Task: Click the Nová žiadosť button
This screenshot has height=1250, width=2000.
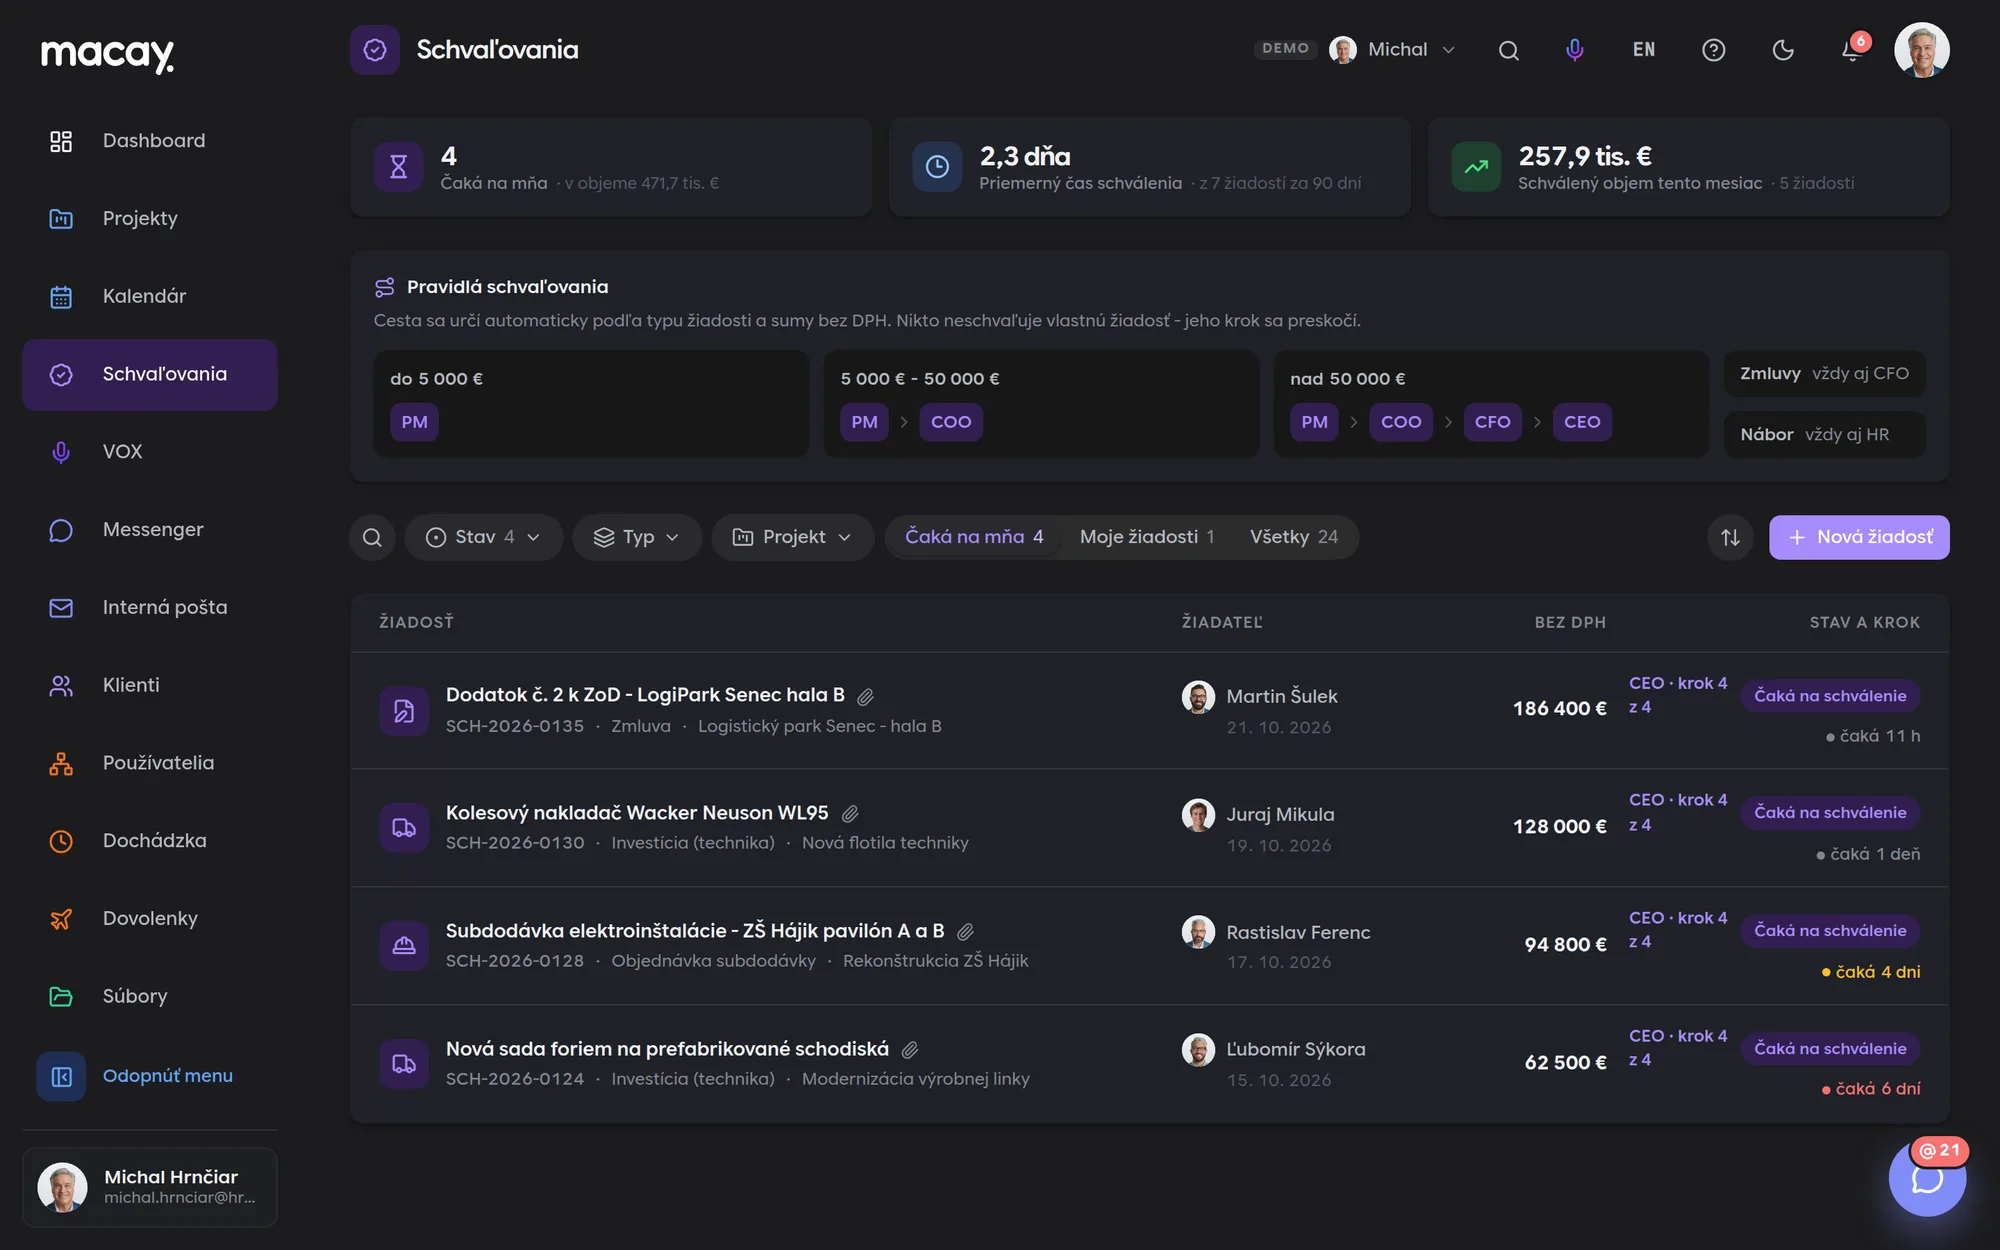Action: point(1859,538)
